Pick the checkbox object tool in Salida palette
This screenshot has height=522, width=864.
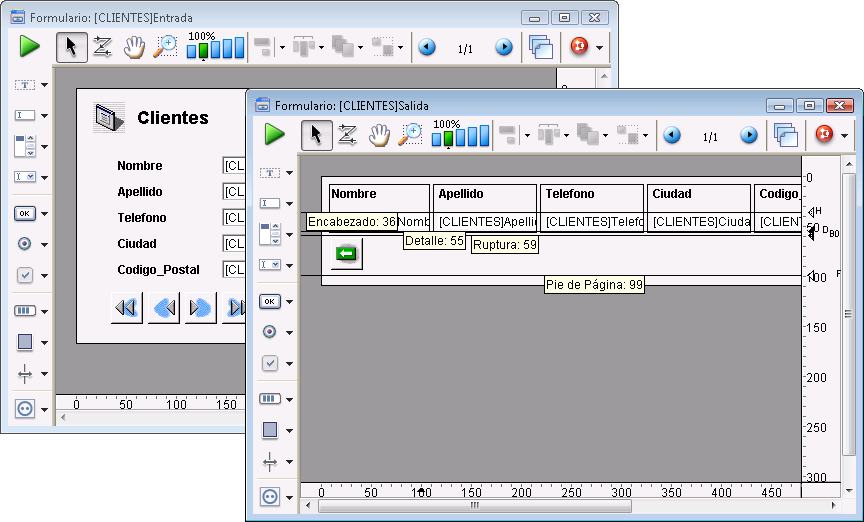pyautogui.click(x=269, y=364)
